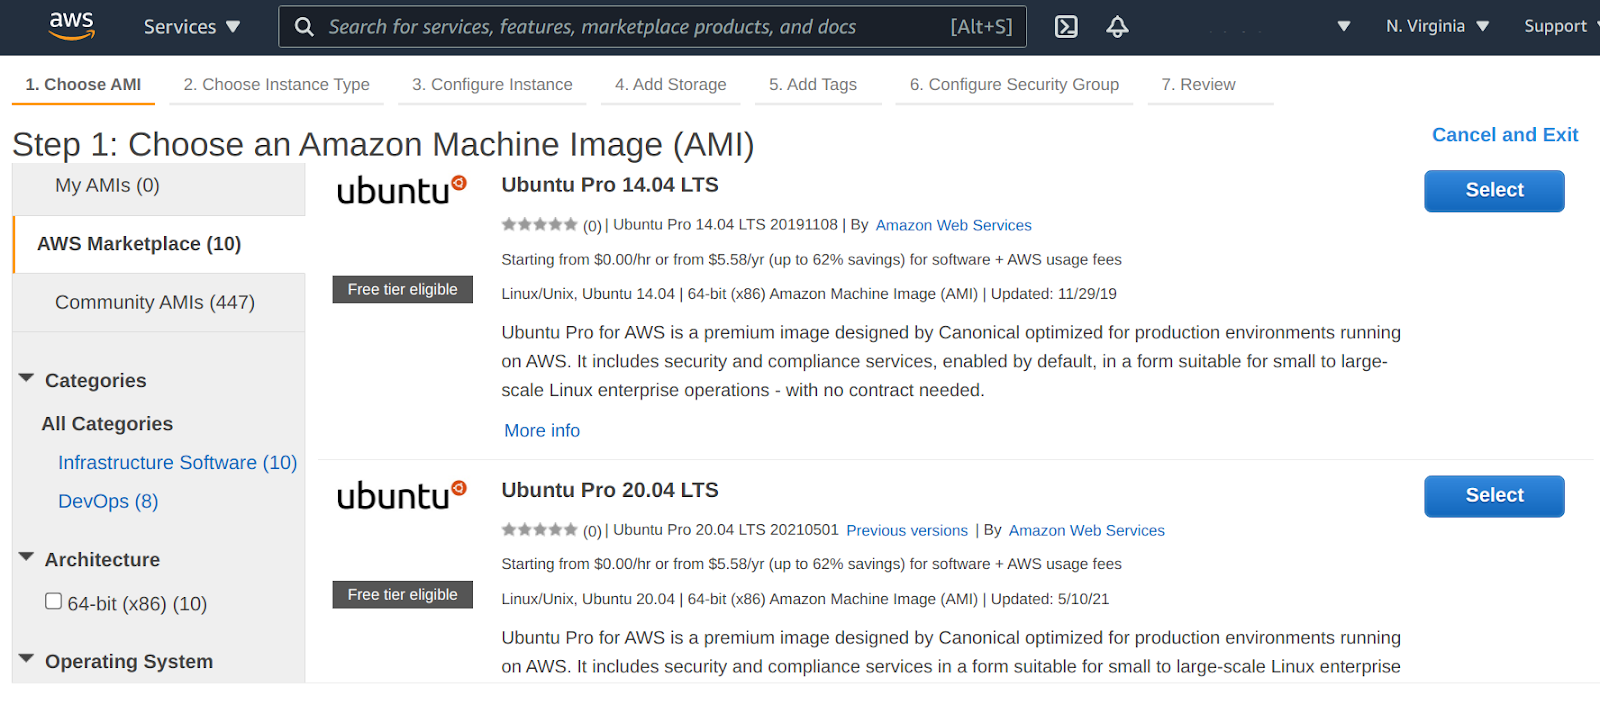This screenshot has height=723, width=1600.
Task: Click More info link
Action: pos(542,431)
